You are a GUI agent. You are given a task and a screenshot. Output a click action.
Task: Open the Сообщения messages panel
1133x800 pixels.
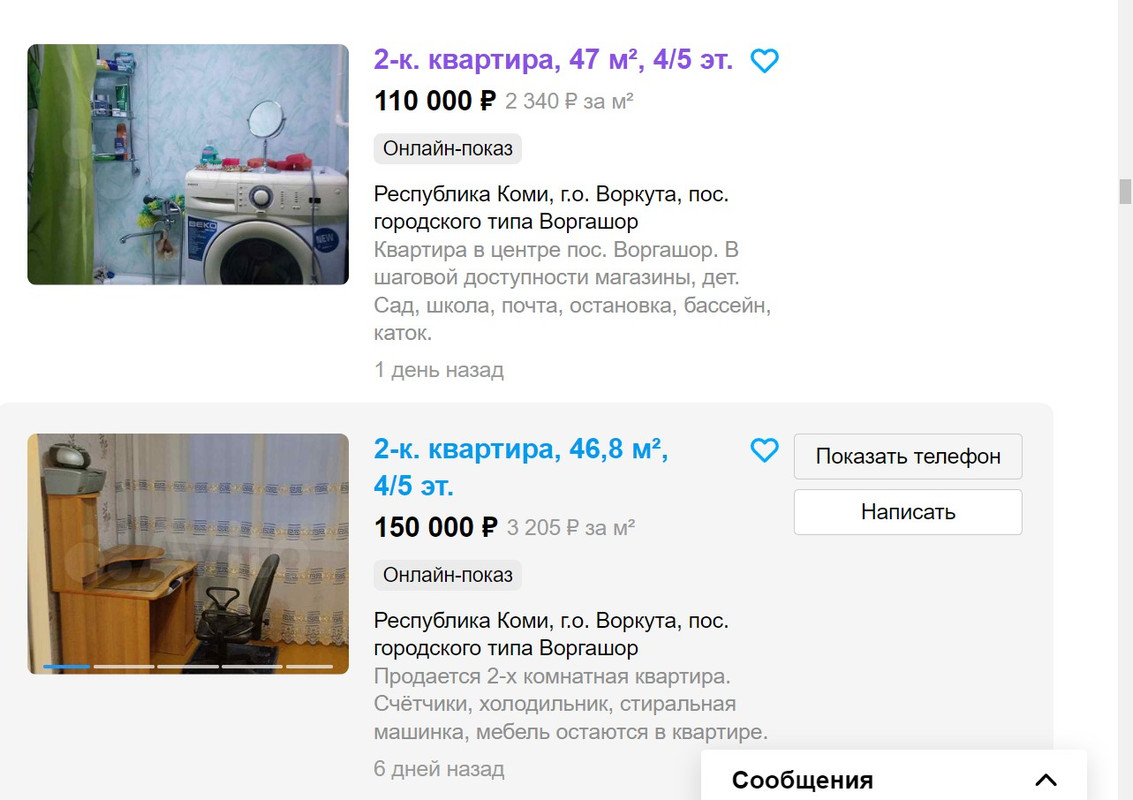pyautogui.click(x=802, y=780)
